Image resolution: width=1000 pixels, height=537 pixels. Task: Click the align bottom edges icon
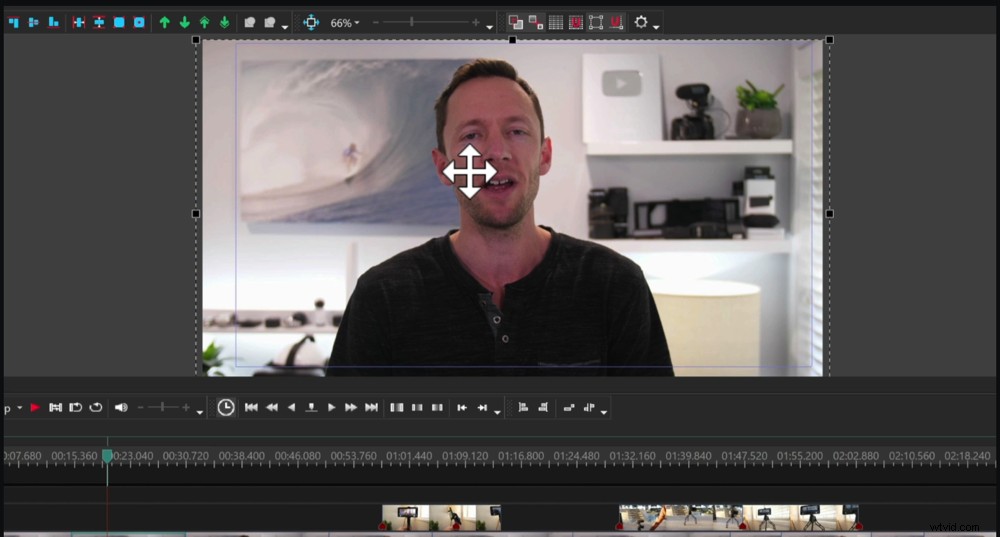pos(54,22)
